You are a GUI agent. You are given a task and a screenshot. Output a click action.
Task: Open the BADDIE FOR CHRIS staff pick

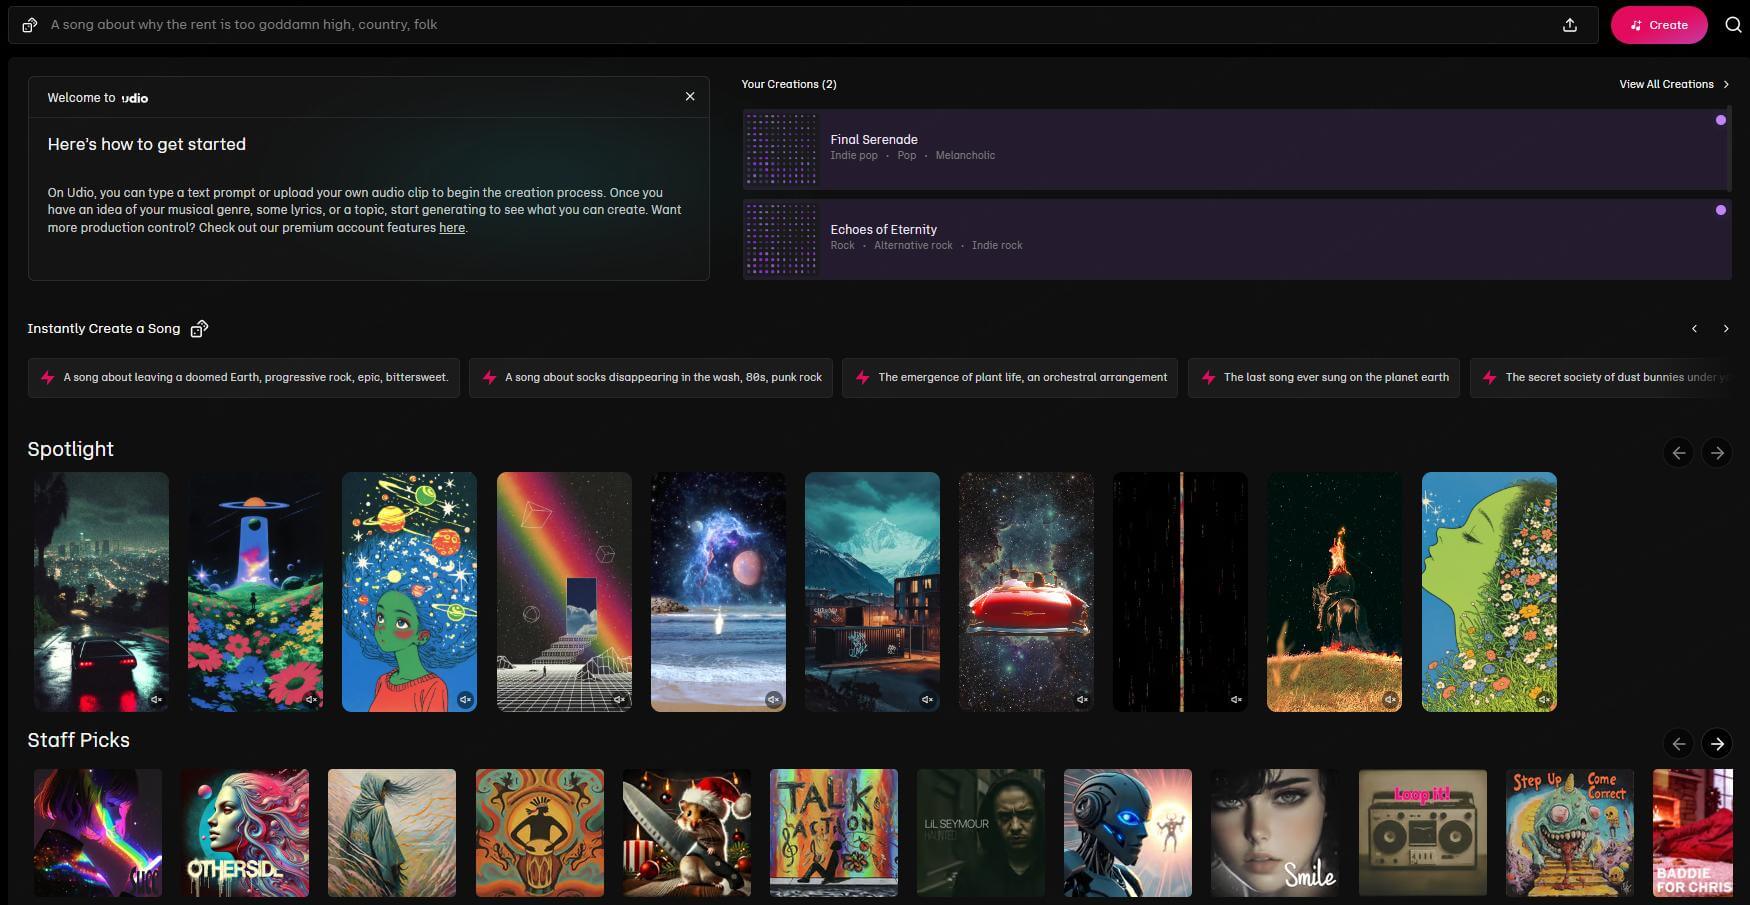click(x=1693, y=833)
